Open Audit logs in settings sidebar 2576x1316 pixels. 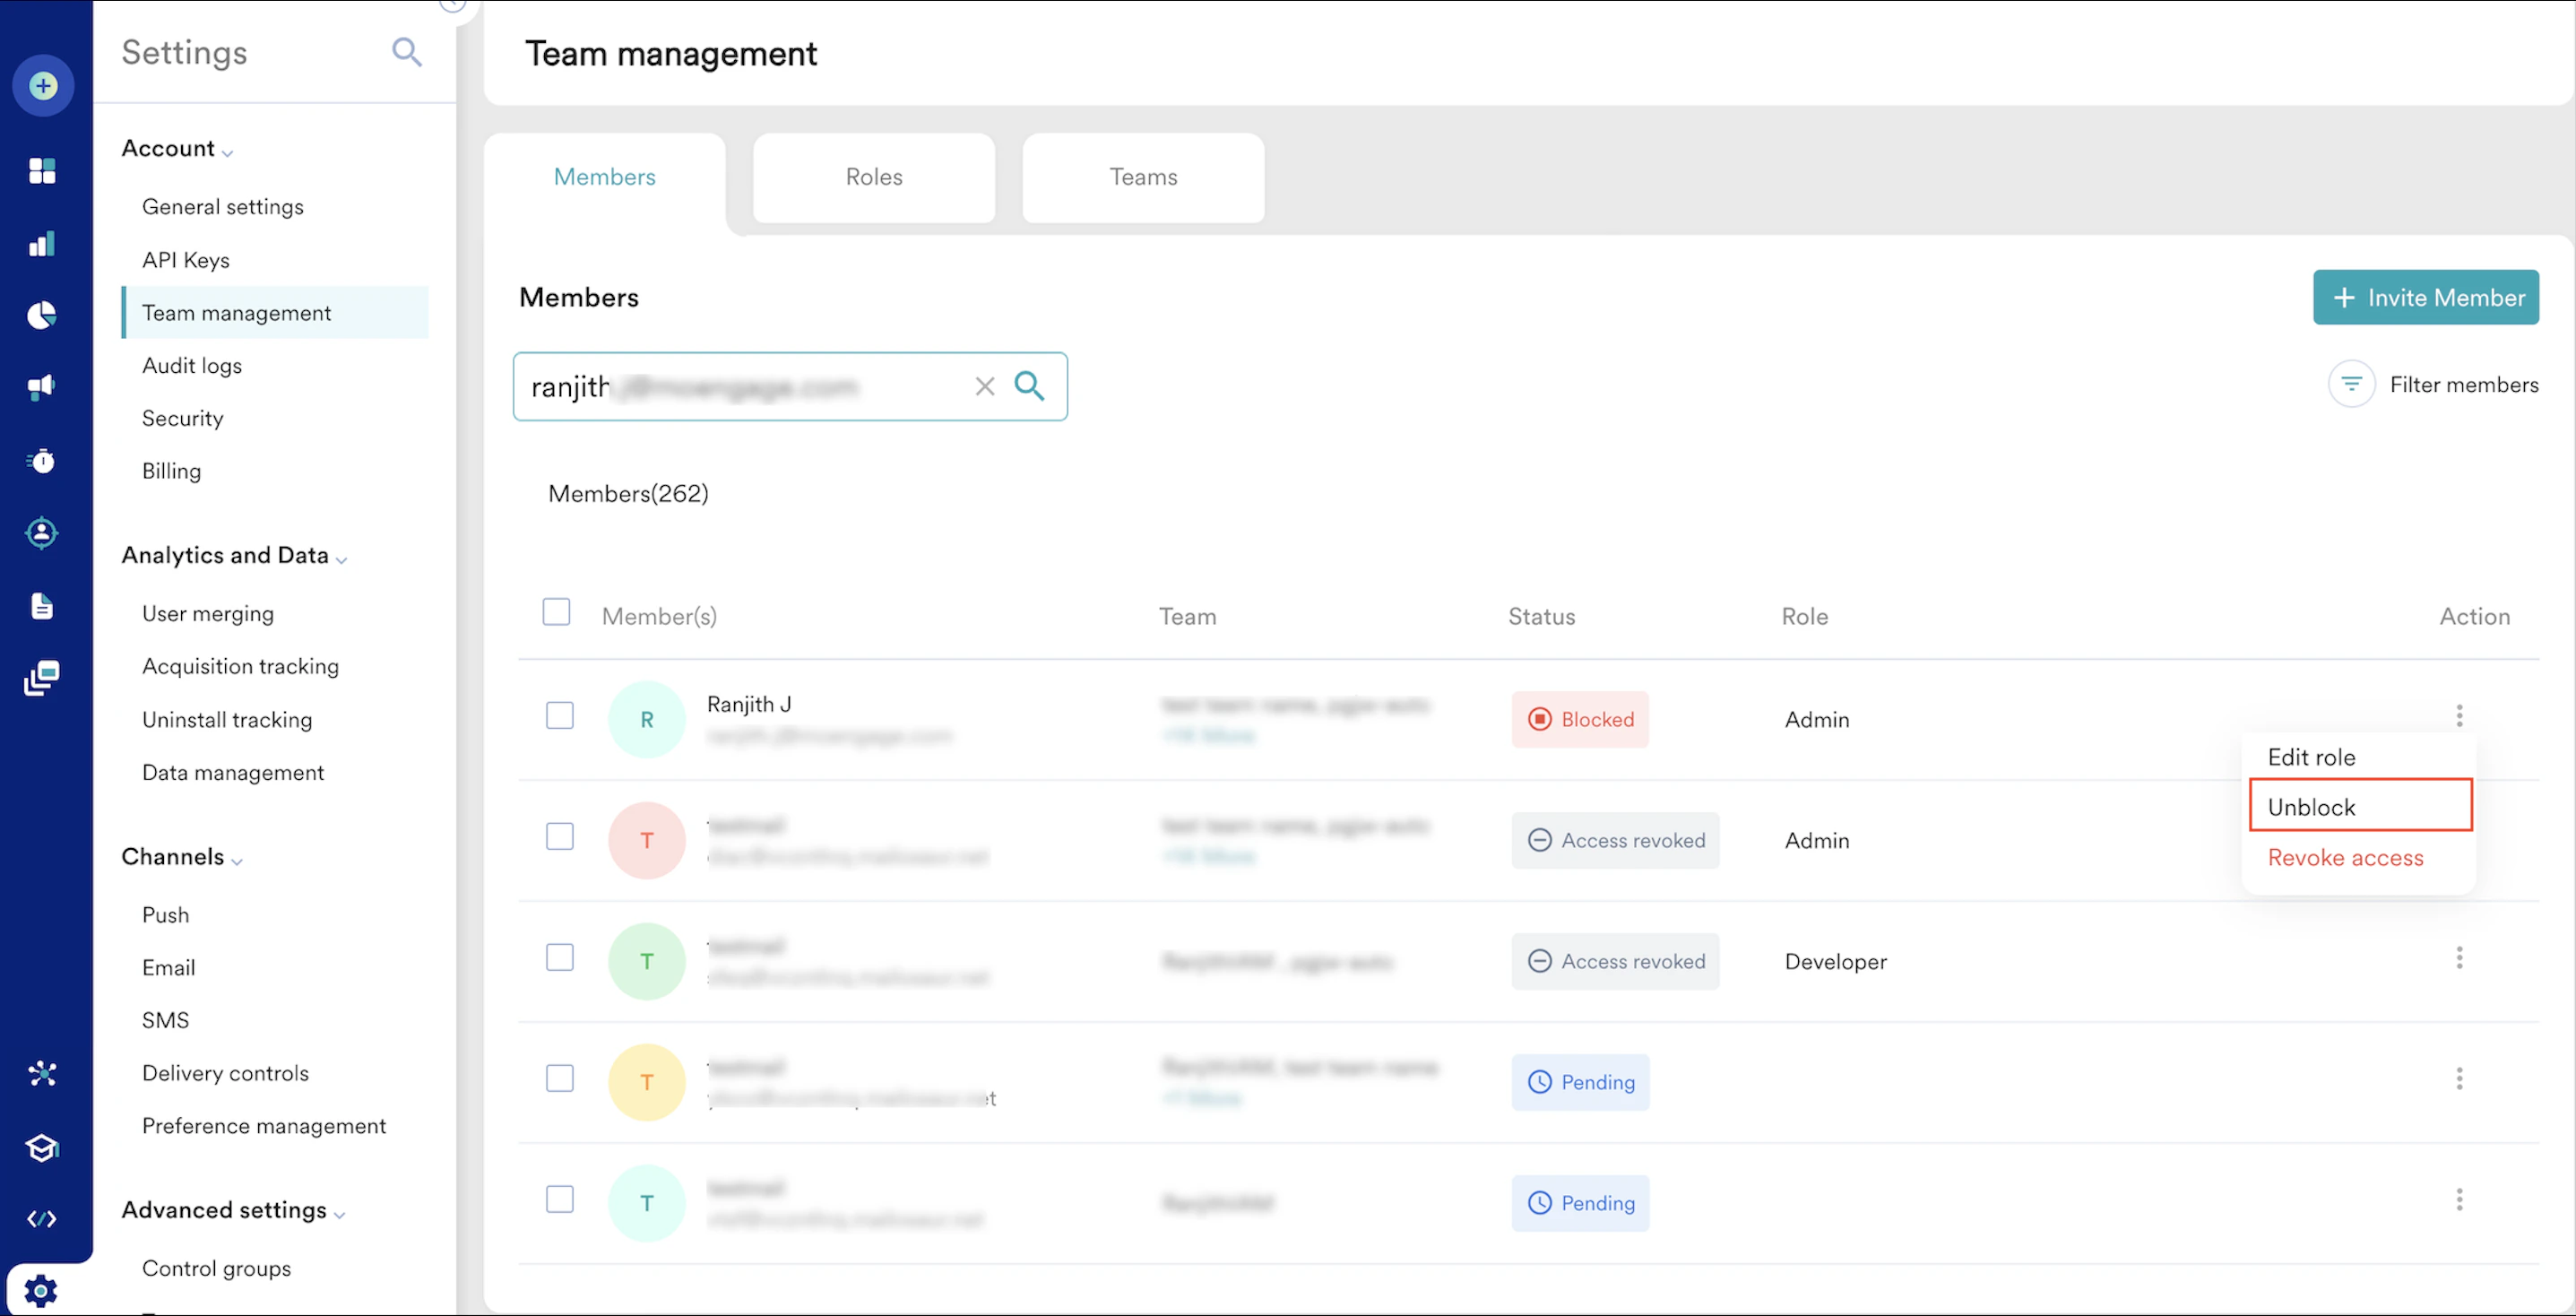click(192, 365)
